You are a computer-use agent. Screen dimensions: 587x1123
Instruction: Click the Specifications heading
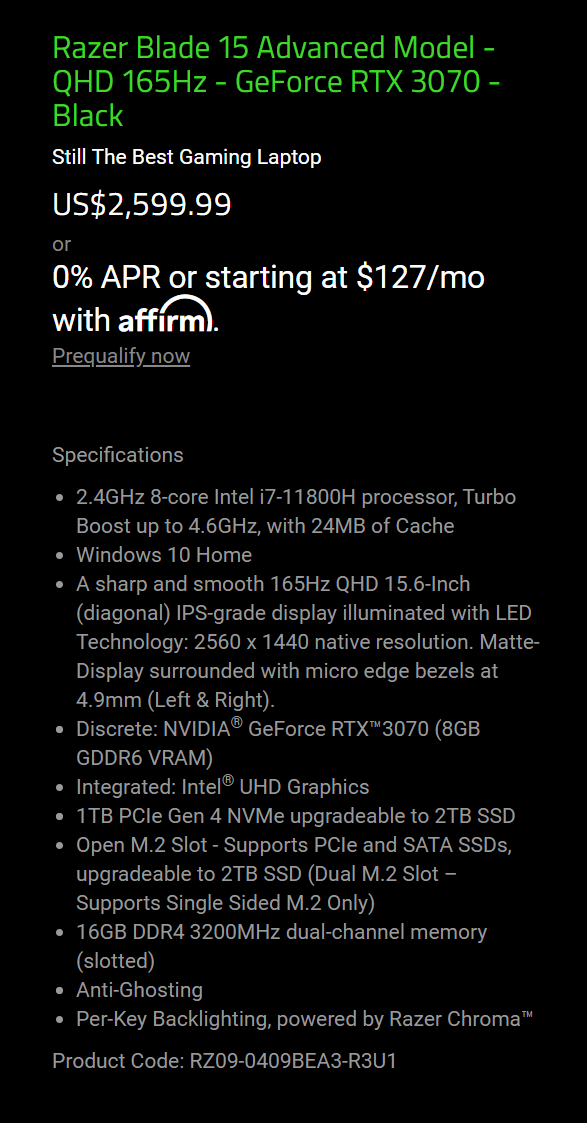coord(117,455)
